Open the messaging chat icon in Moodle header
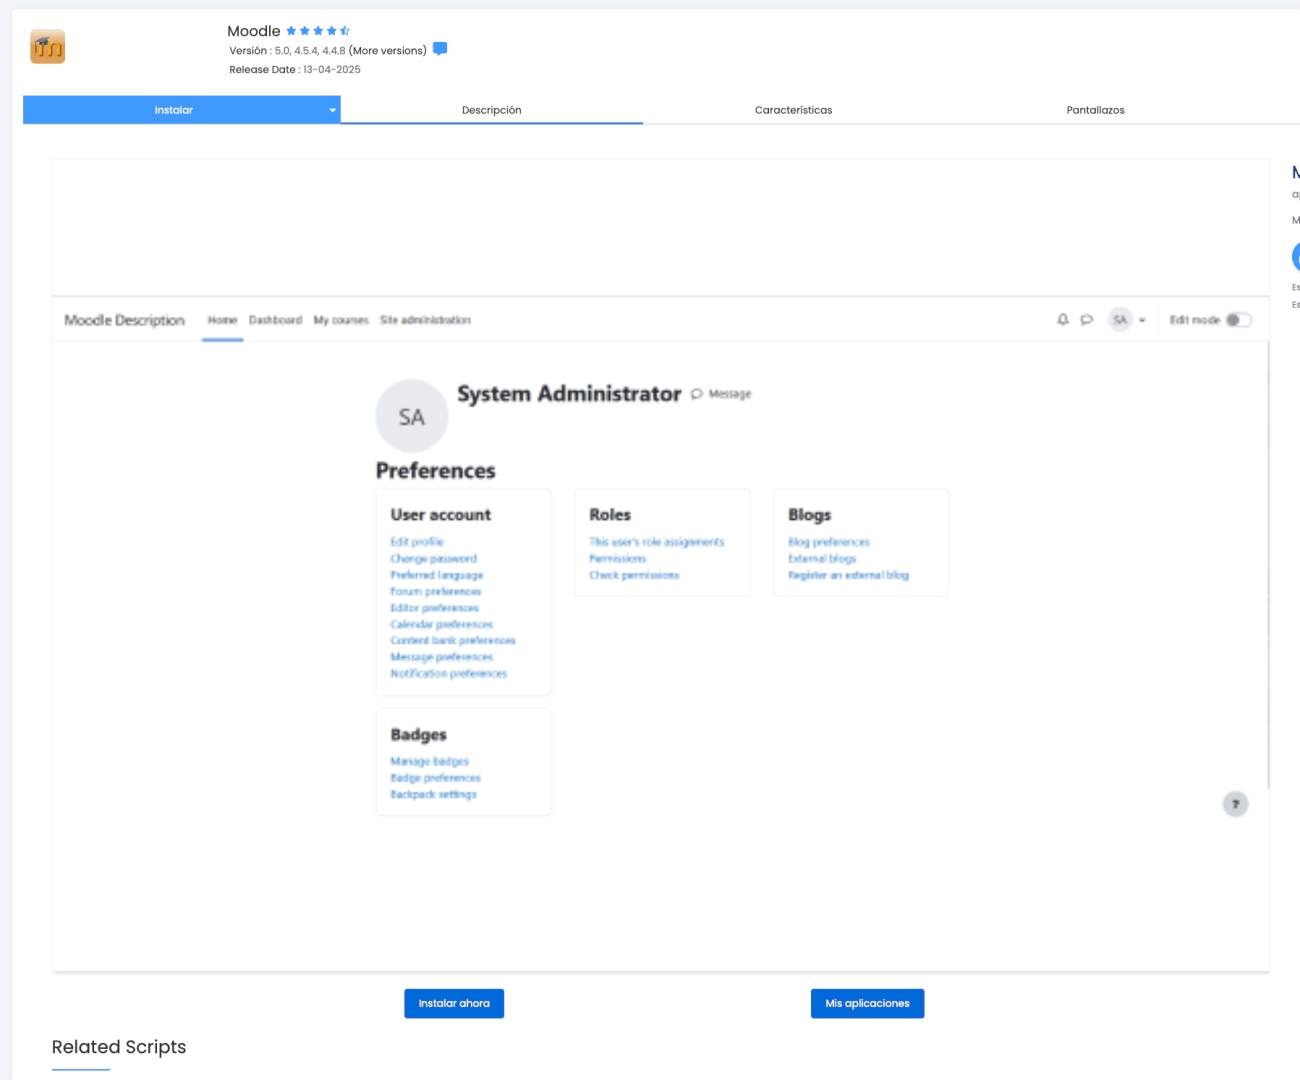Viewport: 1300px width, 1080px height. [x=1087, y=320]
